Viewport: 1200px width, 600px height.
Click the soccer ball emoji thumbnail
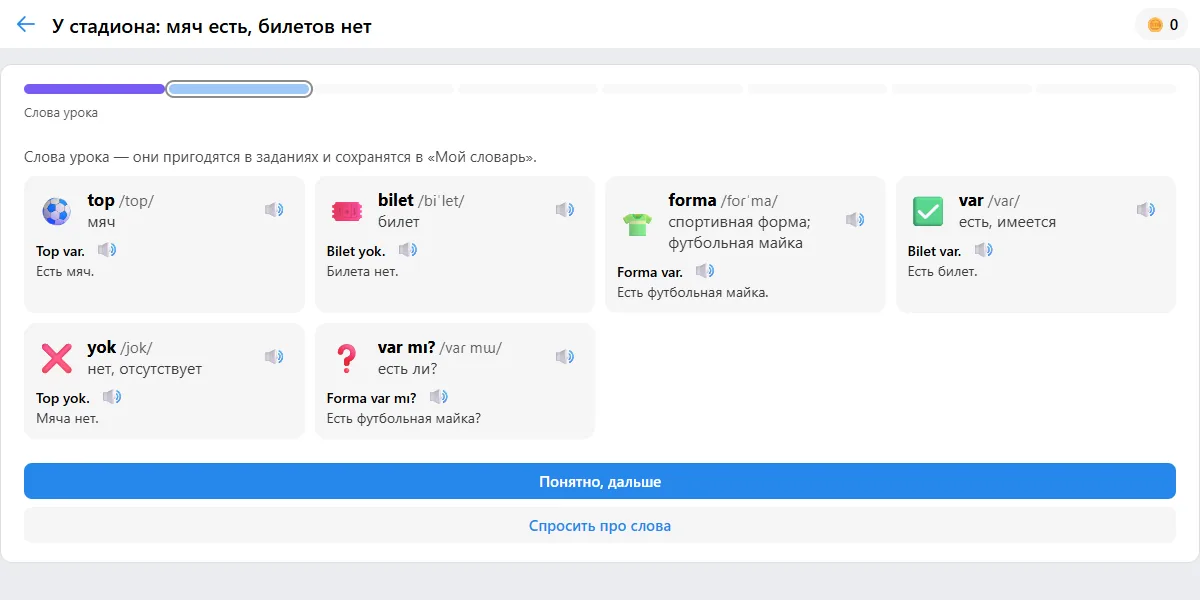(x=56, y=211)
